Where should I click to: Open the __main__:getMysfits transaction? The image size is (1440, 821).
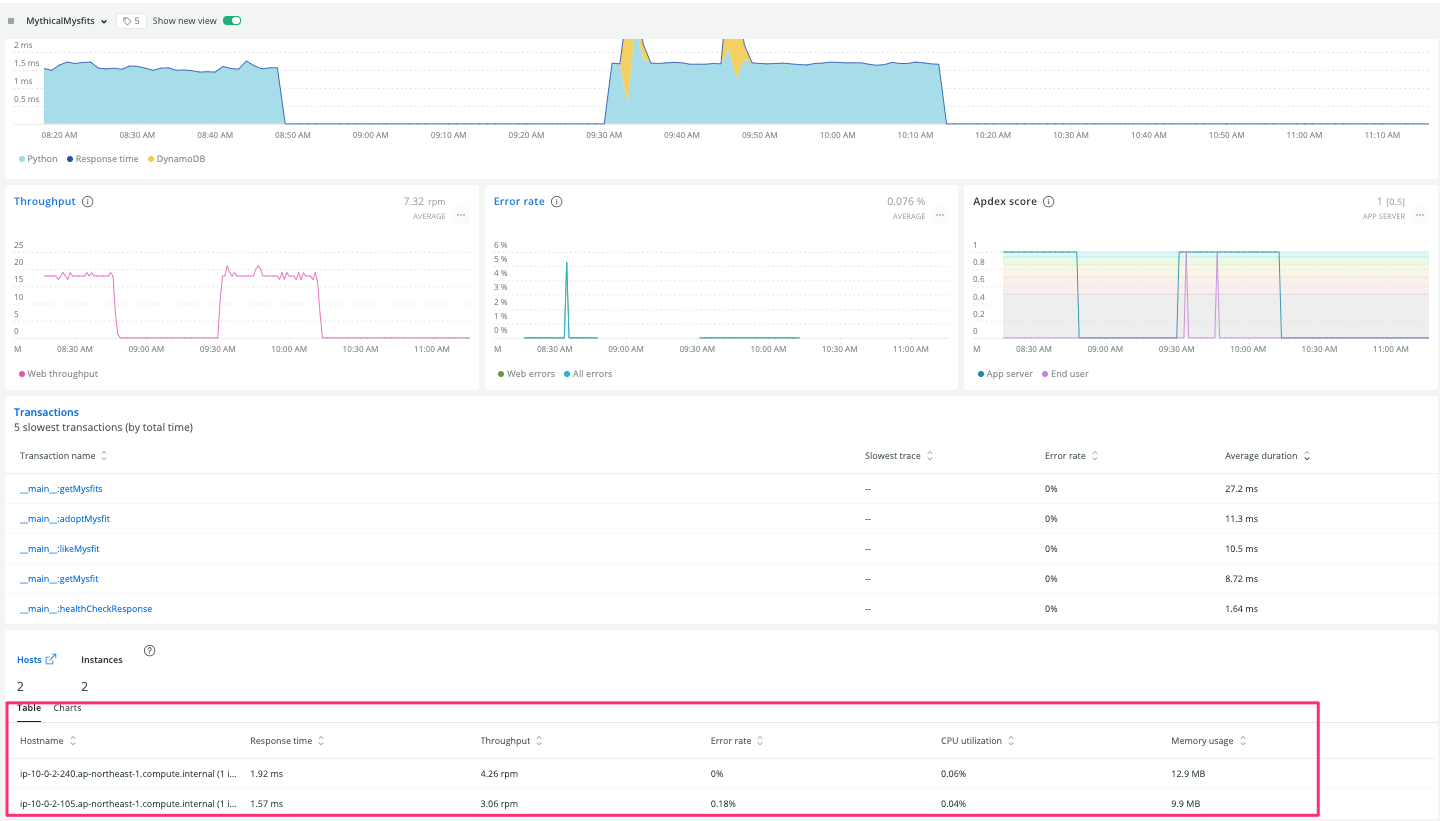tap(61, 488)
